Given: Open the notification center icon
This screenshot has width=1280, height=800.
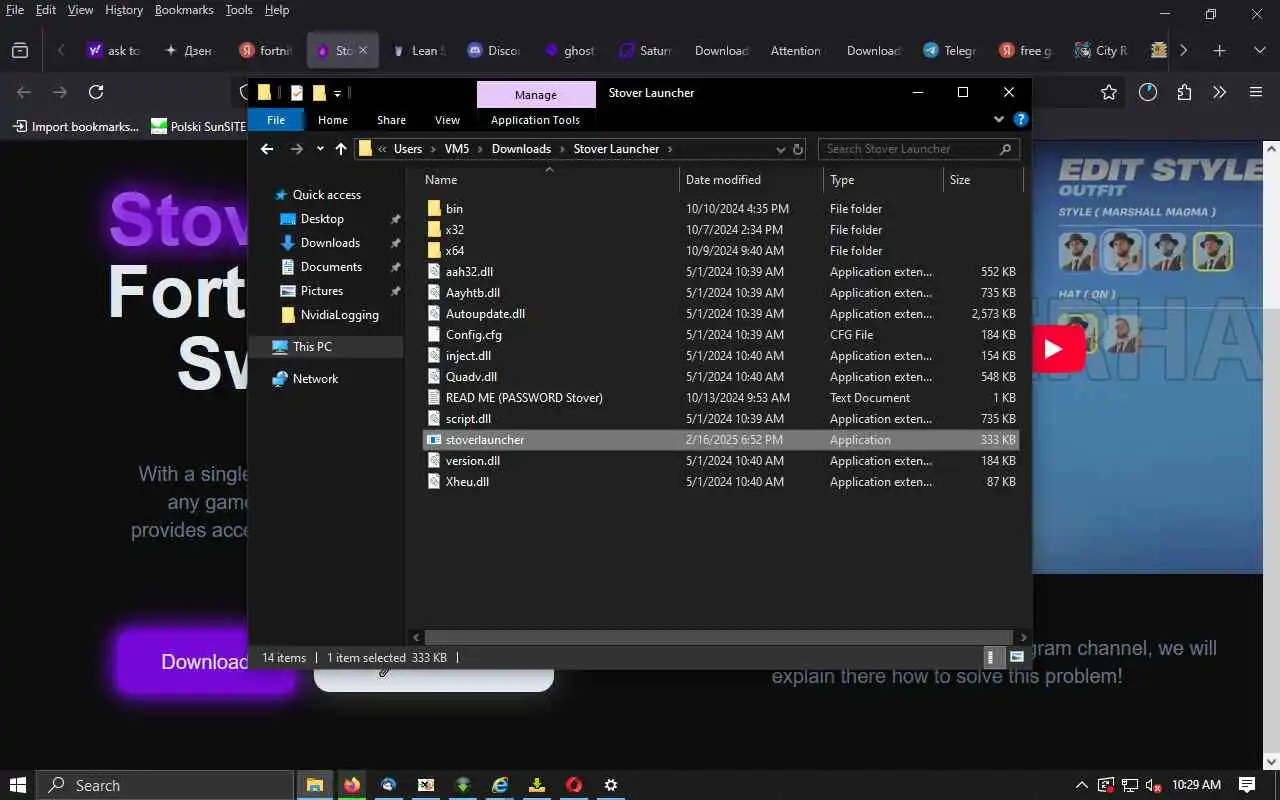Looking at the screenshot, I should (1247, 785).
